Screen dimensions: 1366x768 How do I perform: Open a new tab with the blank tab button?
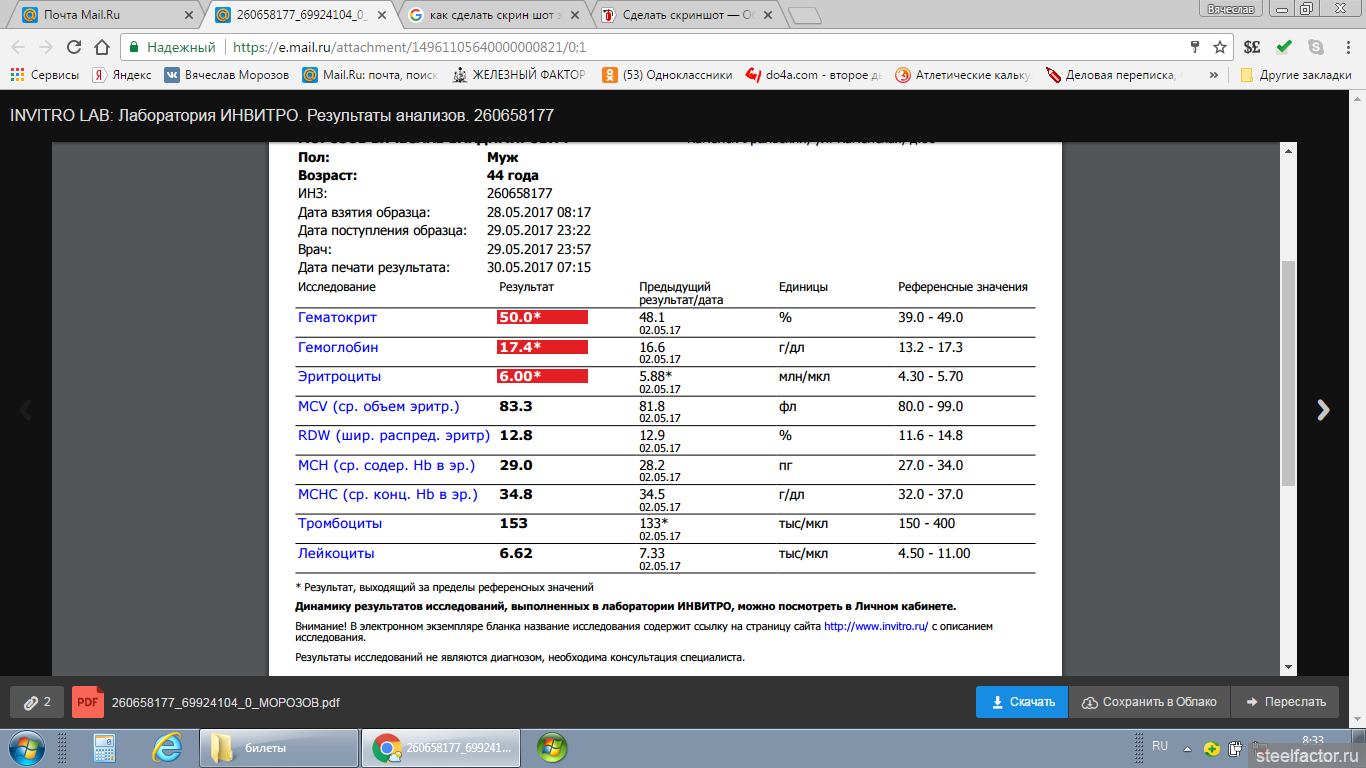pyautogui.click(x=804, y=15)
